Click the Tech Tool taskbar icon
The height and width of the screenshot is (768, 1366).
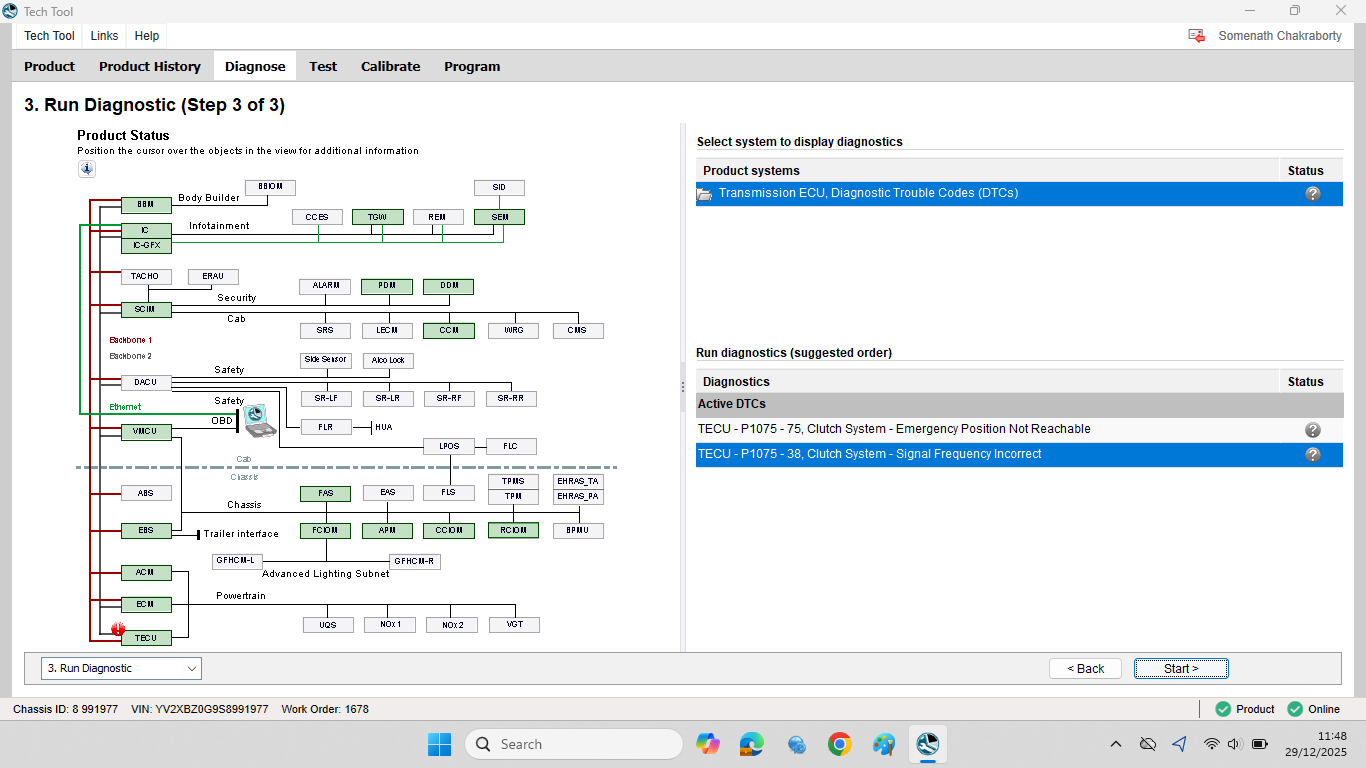pos(928,744)
